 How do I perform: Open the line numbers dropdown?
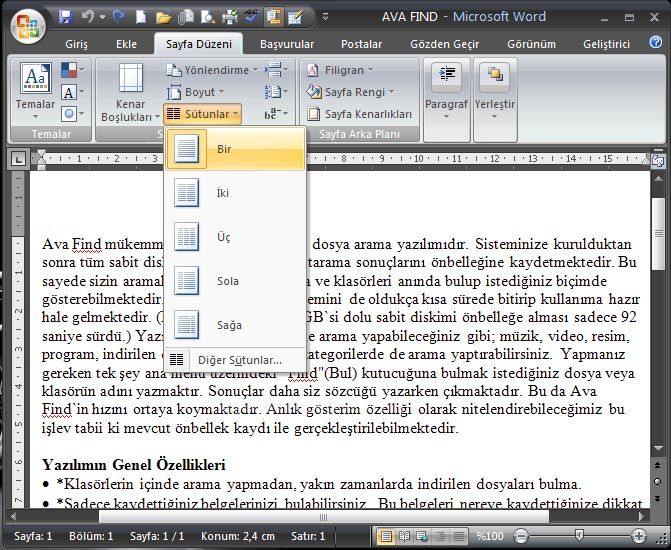(276, 92)
